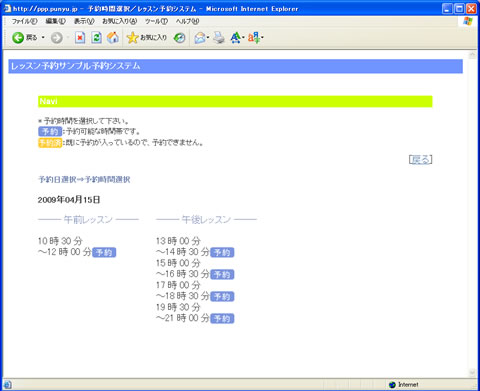Open the ヘルプ(H) menu
The height and width of the screenshot is (391, 480).
187,21
